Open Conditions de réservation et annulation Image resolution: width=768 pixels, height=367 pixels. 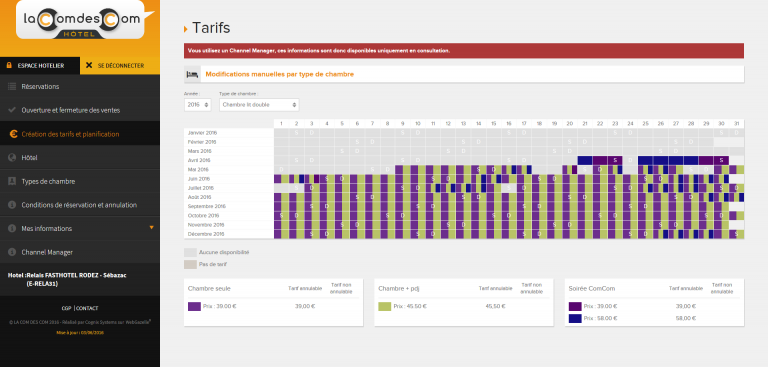[x=79, y=205]
